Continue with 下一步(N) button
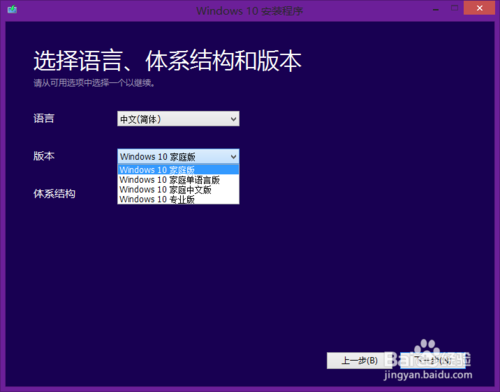Screen dimensions: 500x392 433,360
